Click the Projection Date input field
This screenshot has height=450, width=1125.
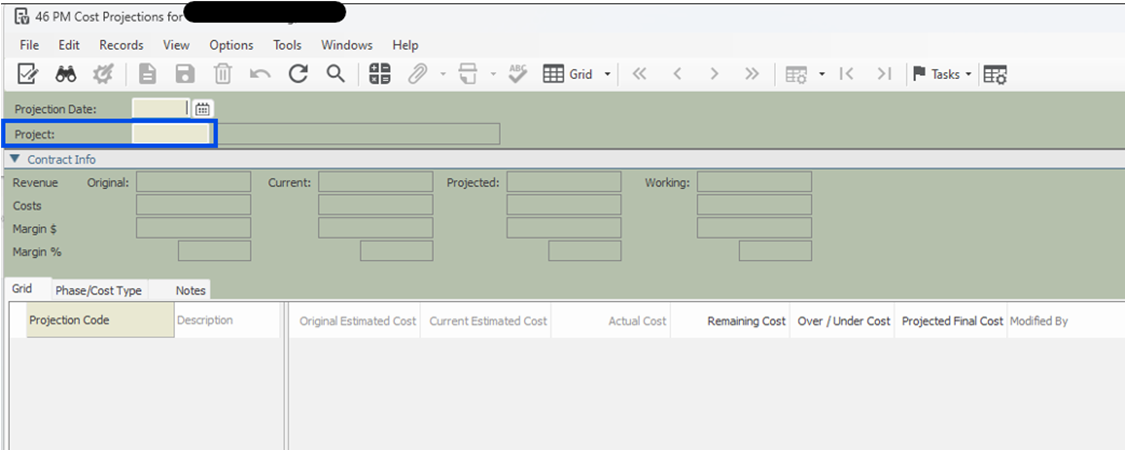click(161, 108)
